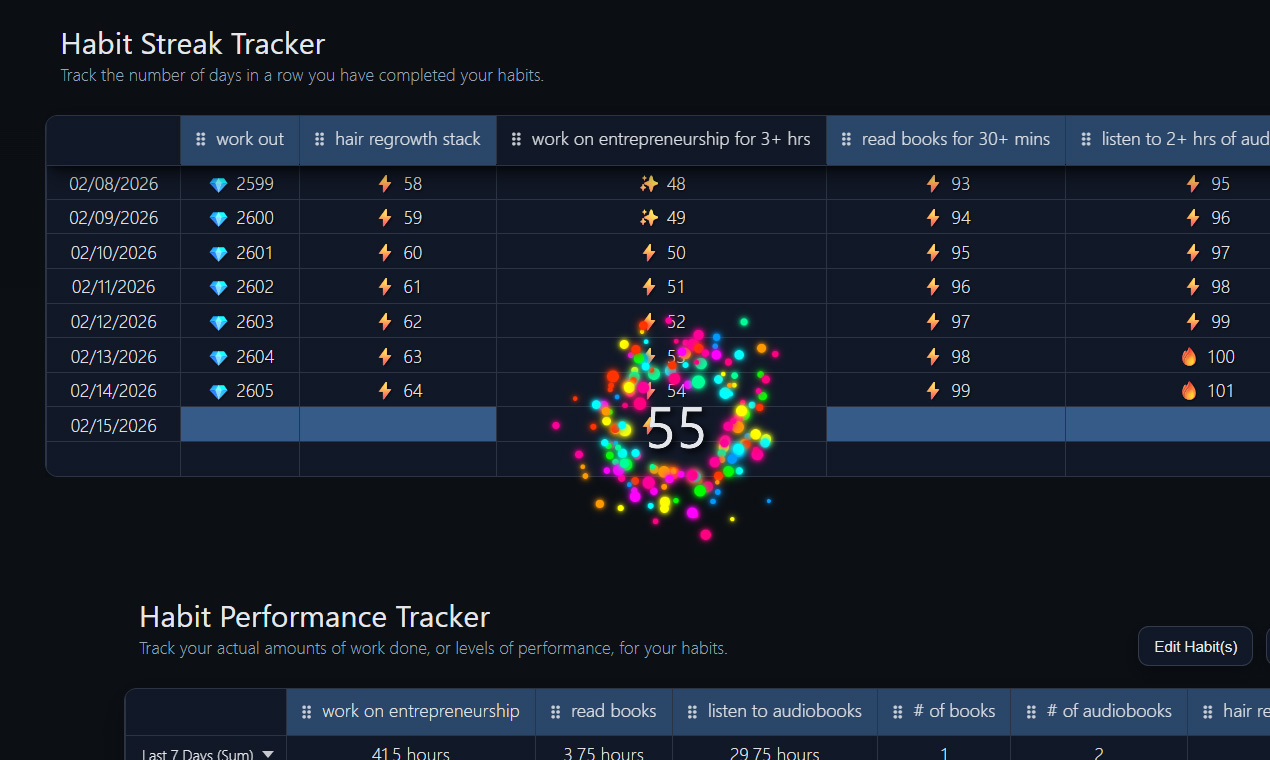Click the date 02/13/2026
Viewport: 1270px width, 760px height.
(x=113, y=357)
